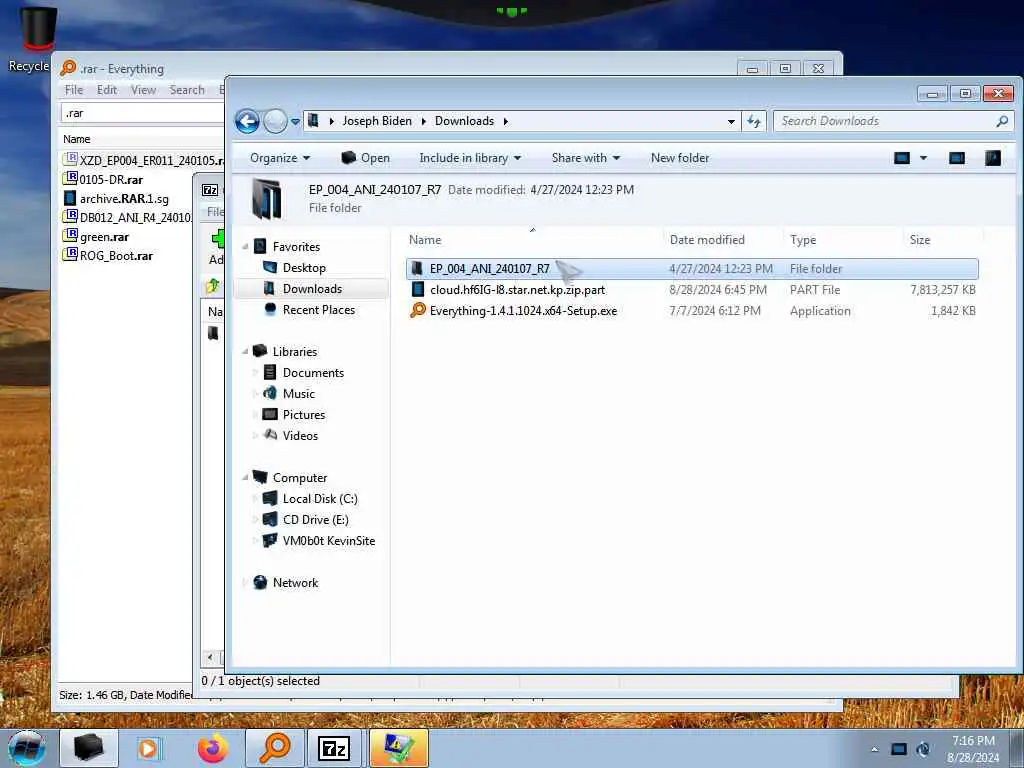This screenshot has height=768, width=1024.
Task: Sort by the Type column header
Action: point(803,240)
